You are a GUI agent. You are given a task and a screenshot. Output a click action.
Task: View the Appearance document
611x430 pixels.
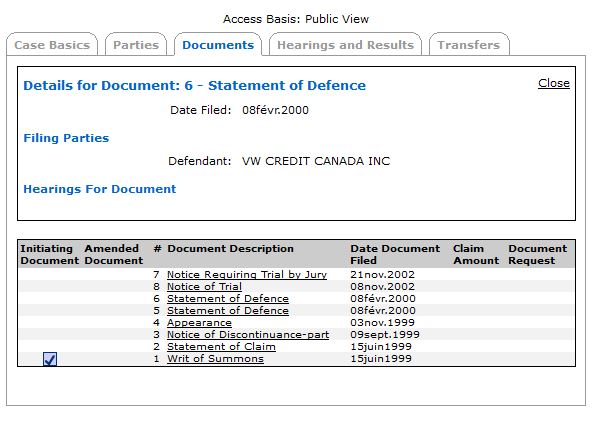click(x=199, y=323)
